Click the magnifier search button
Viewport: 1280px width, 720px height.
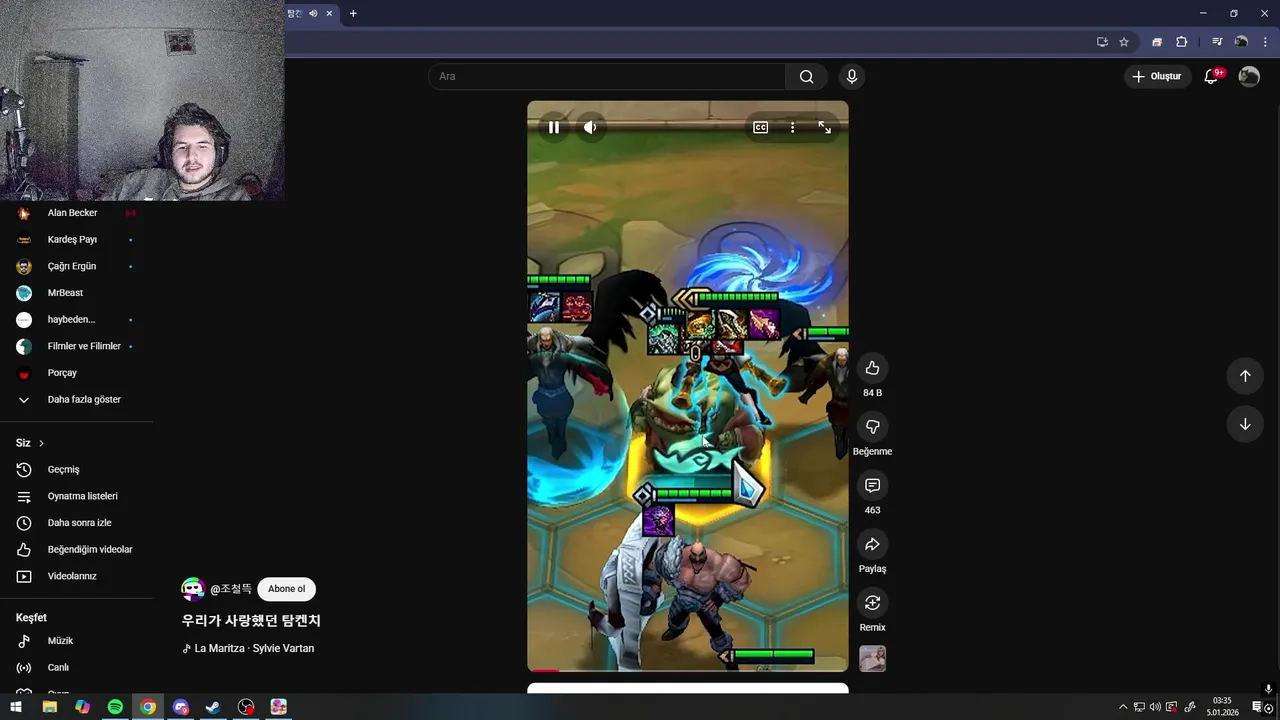(806, 76)
